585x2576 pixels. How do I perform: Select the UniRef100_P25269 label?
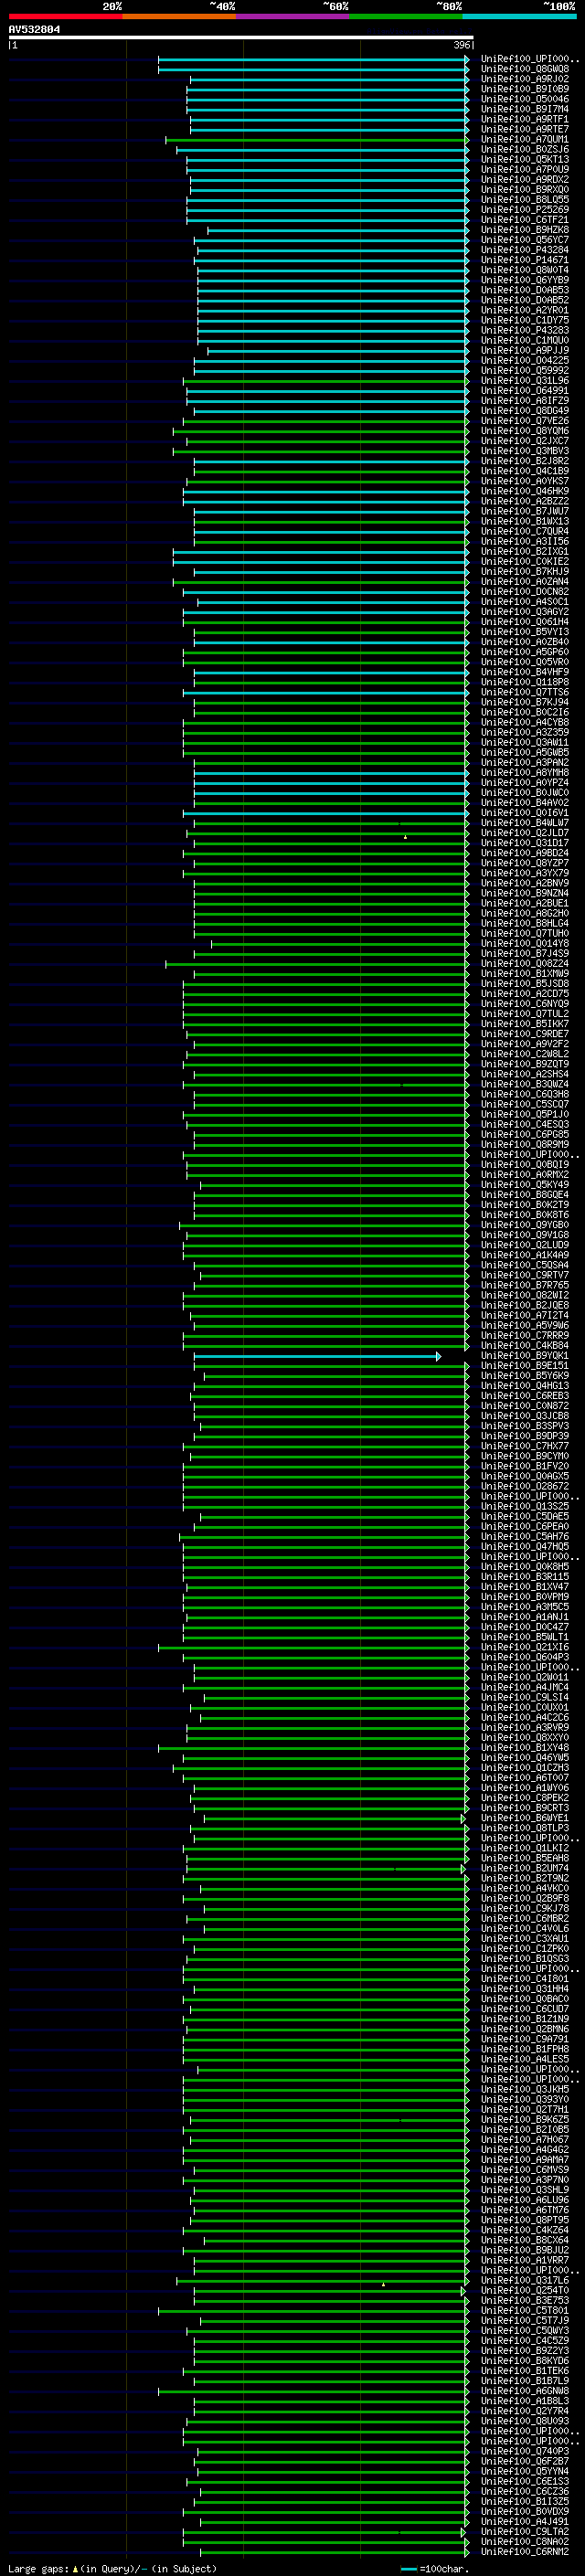coord(524,211)
